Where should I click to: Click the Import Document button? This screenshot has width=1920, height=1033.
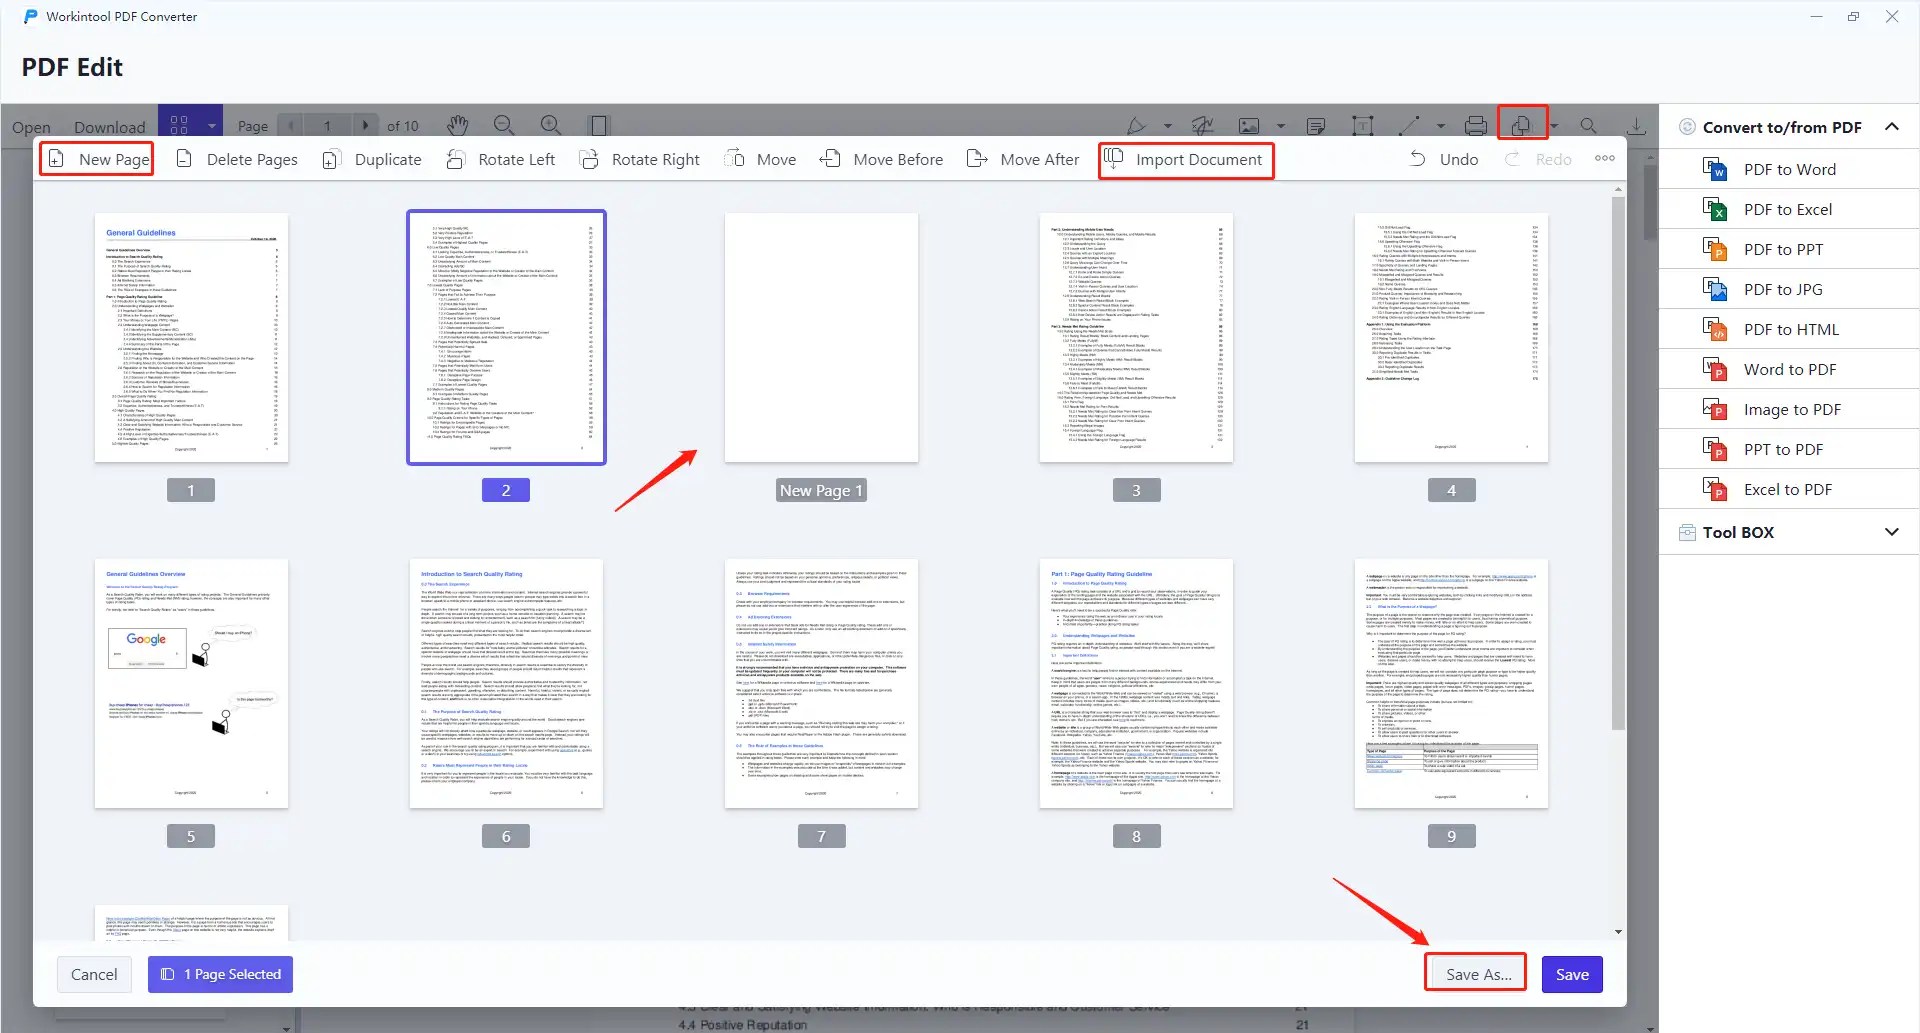click(1186, 159)
